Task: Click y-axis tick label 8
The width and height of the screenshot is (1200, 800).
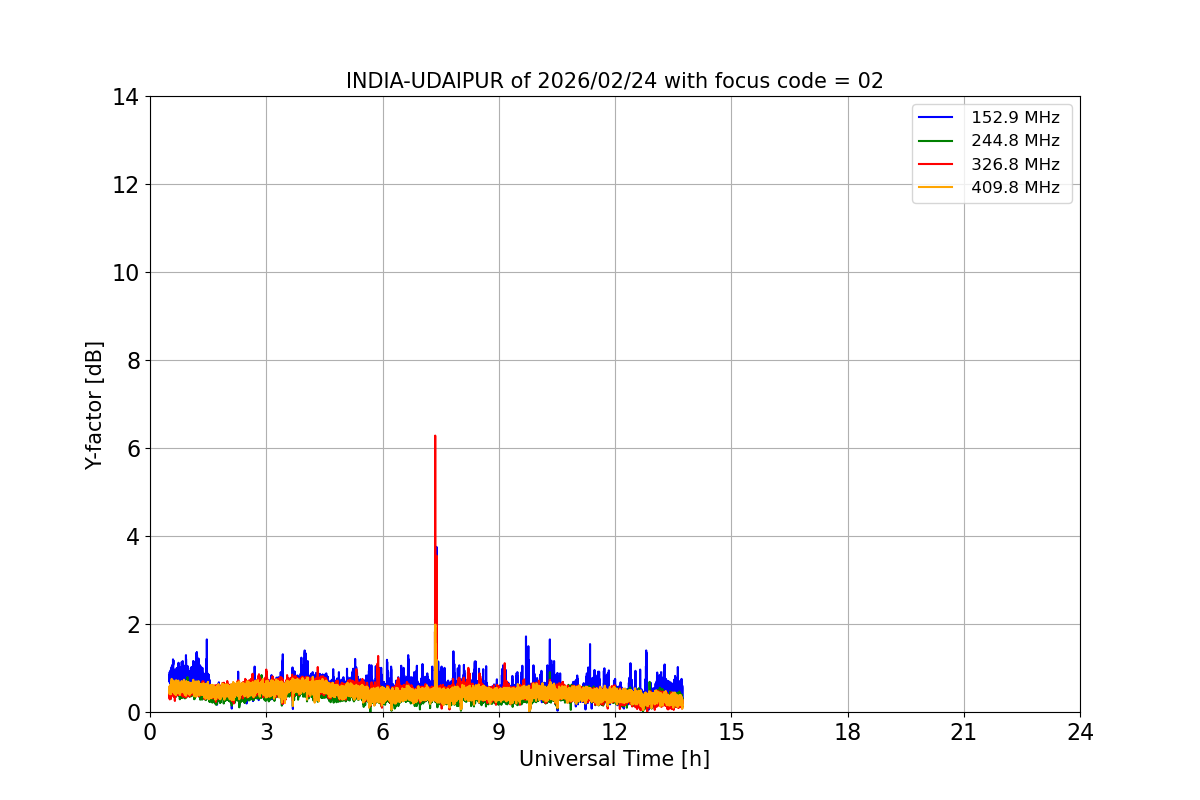Action: [x=133, y=361]
